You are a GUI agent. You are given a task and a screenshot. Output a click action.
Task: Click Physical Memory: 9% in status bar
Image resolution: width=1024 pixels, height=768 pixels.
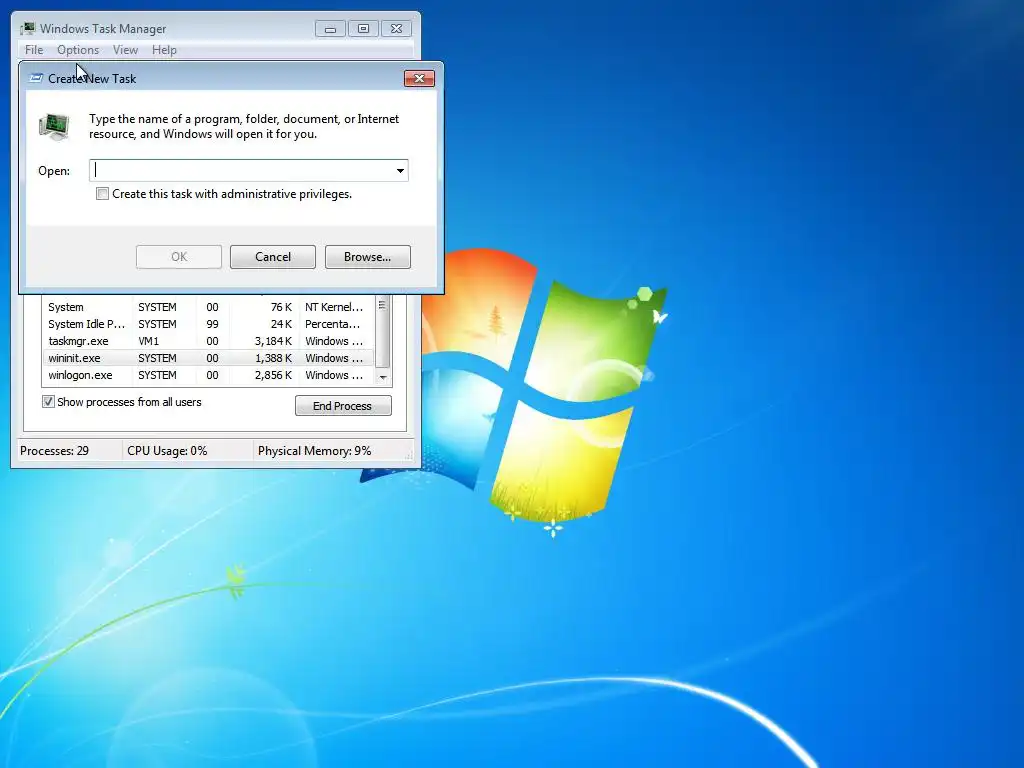314,451
